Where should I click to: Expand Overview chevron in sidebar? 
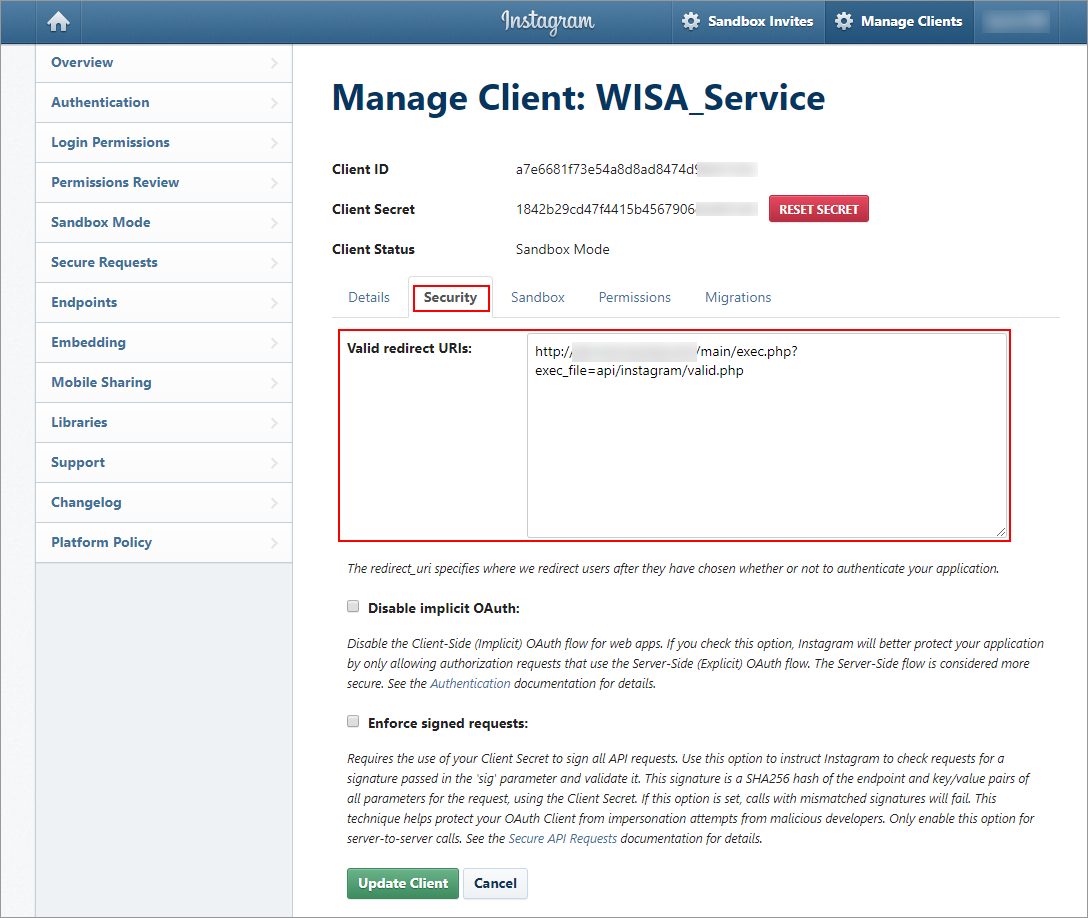coord(274,63)
